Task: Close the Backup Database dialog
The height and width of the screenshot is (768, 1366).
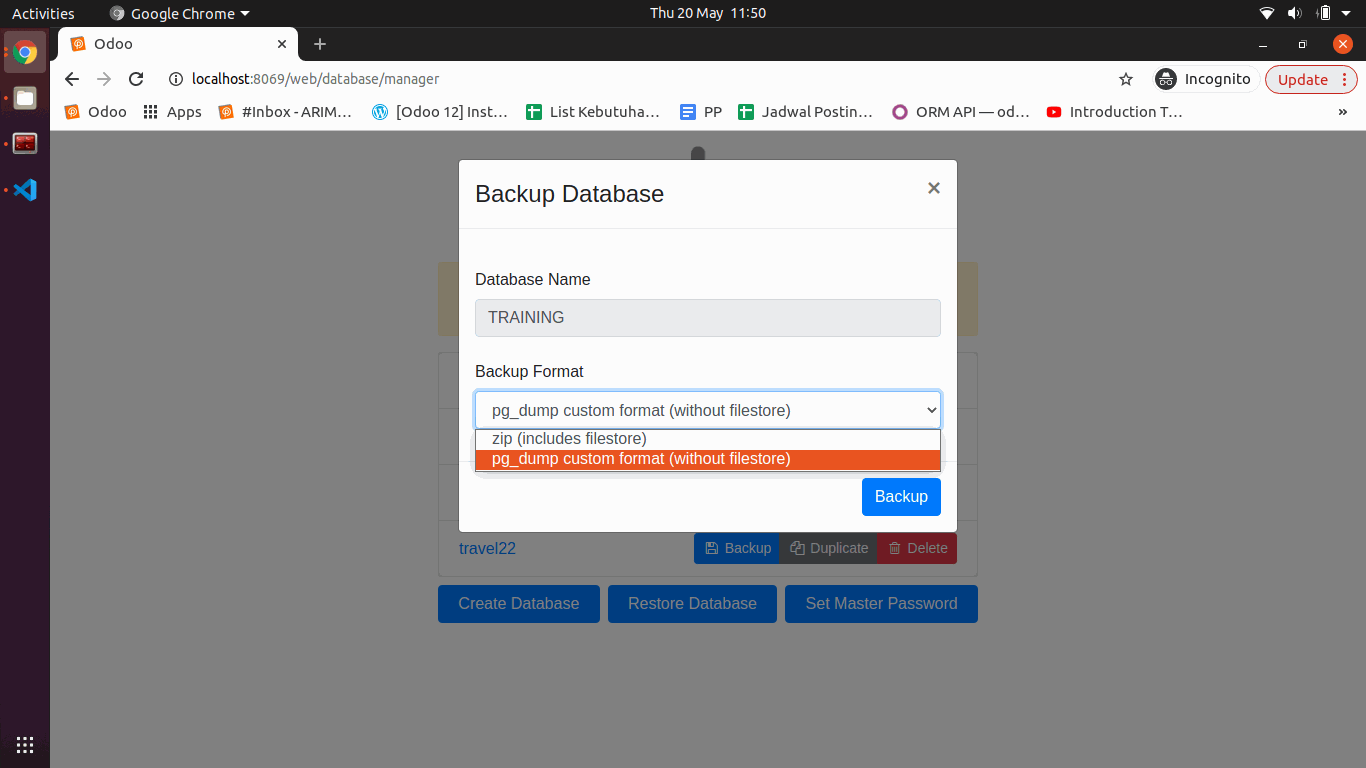Action: [933, 188]
